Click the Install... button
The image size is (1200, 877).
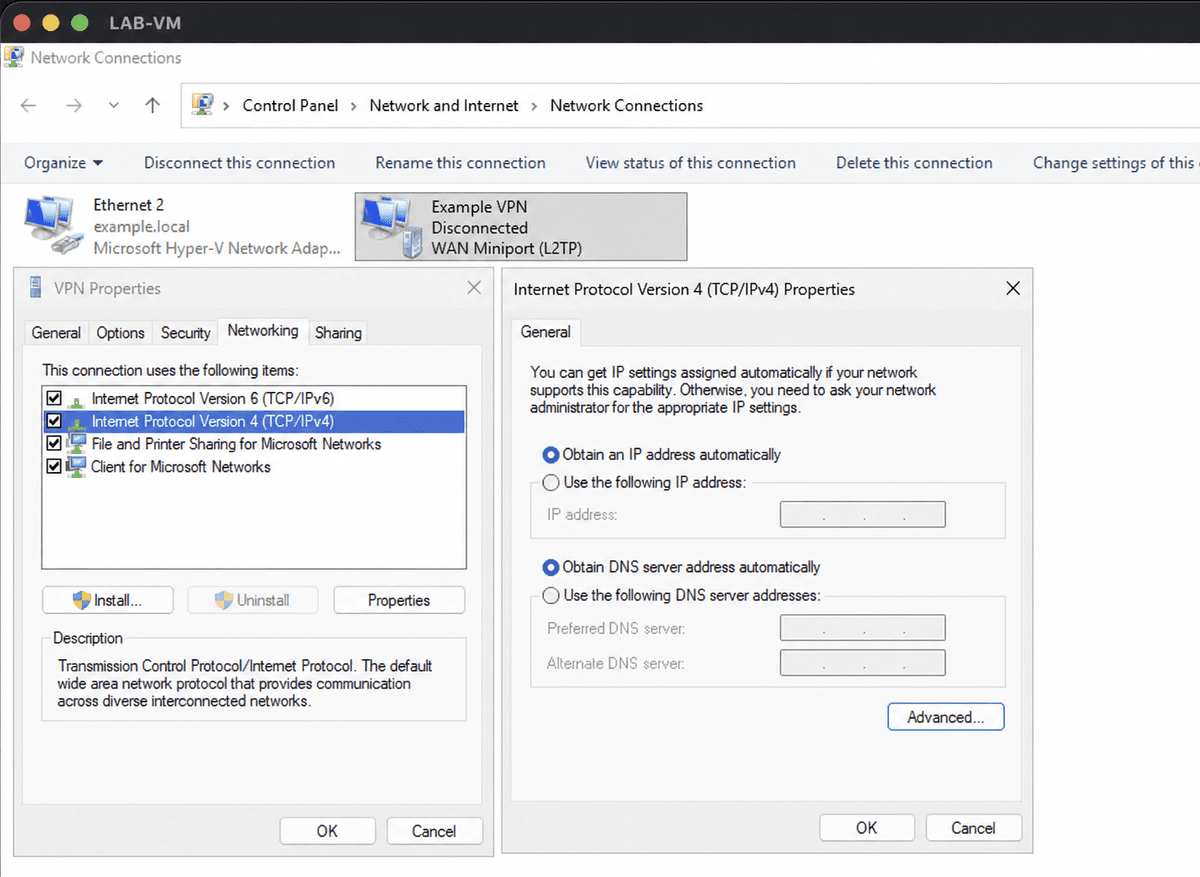coord(108,600)
